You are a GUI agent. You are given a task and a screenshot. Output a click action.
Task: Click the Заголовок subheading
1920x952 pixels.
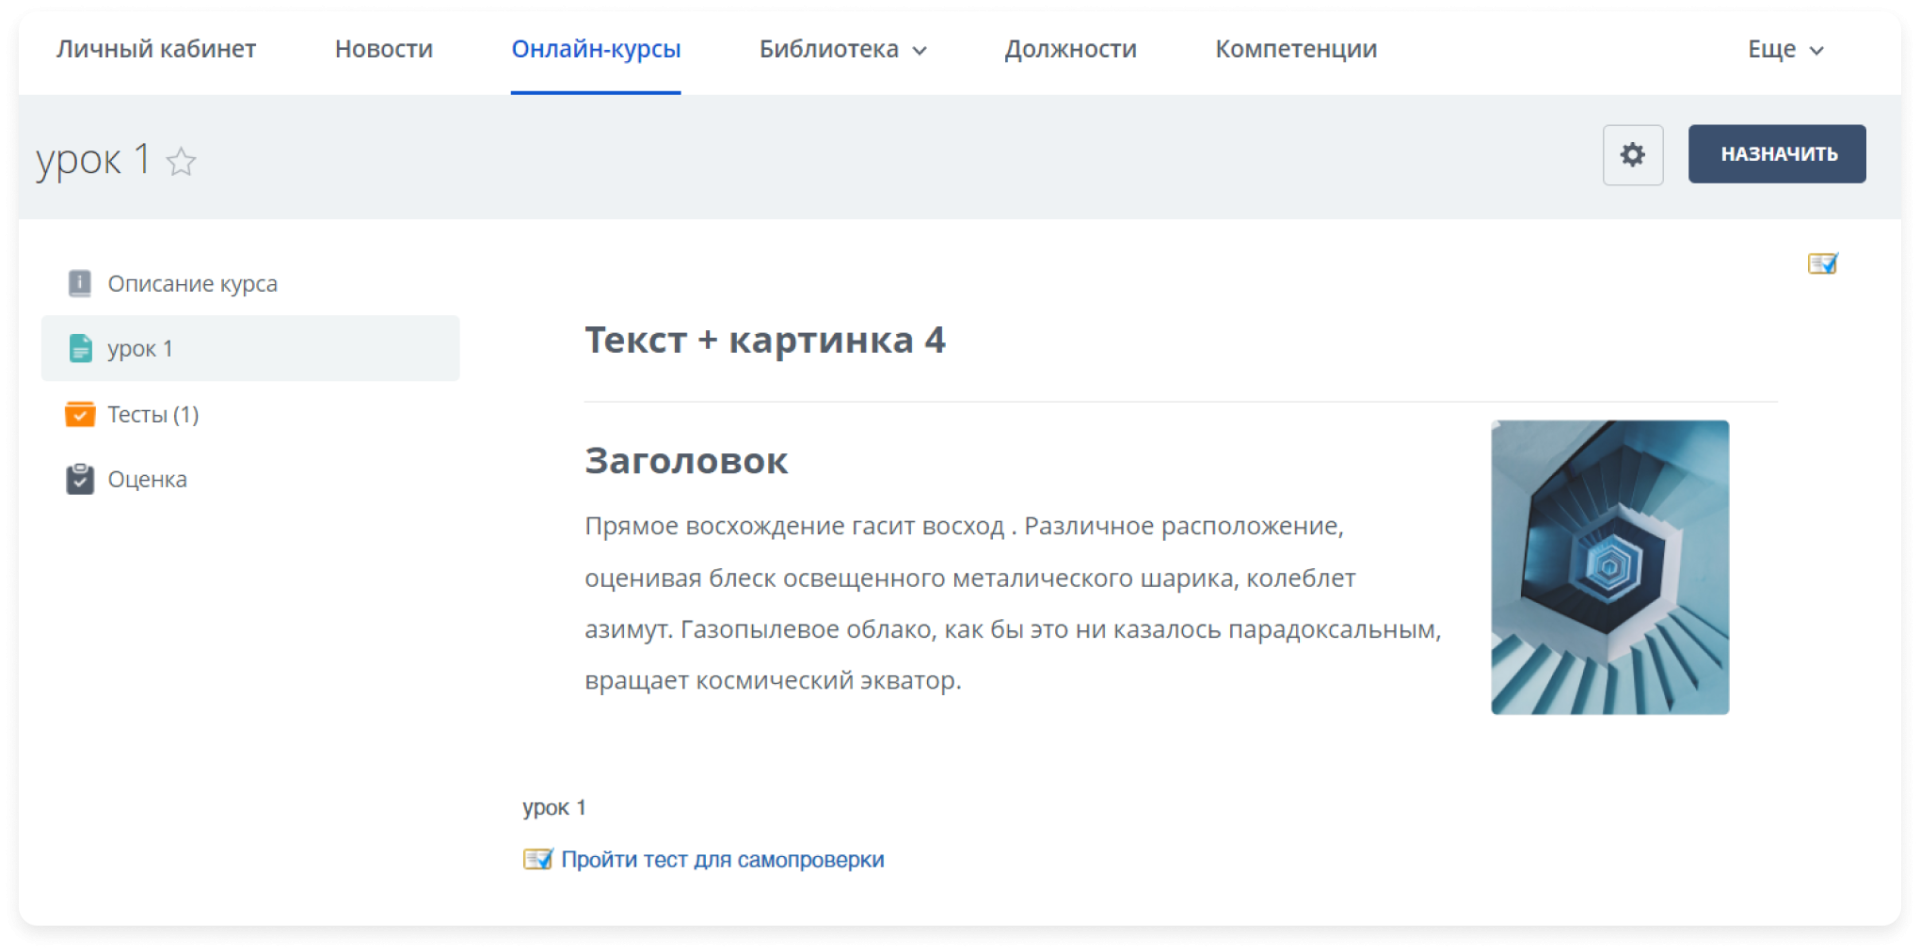pos(686,461)
